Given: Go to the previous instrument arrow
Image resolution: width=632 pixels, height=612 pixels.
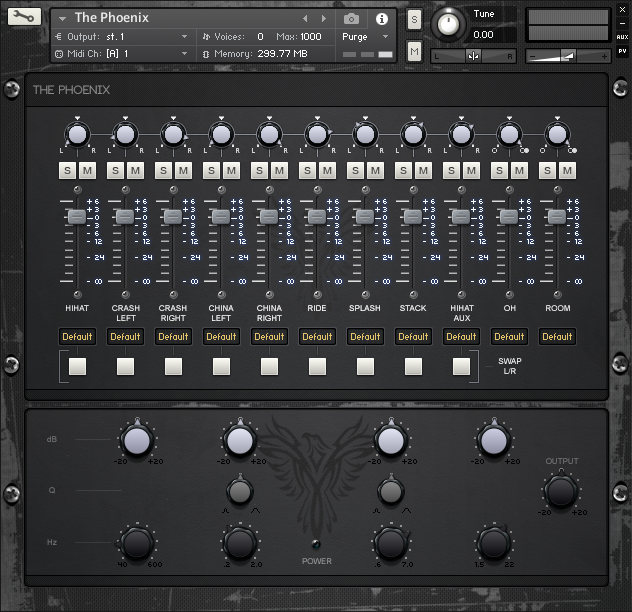Looking at the screenshot, I should [306, 18].
